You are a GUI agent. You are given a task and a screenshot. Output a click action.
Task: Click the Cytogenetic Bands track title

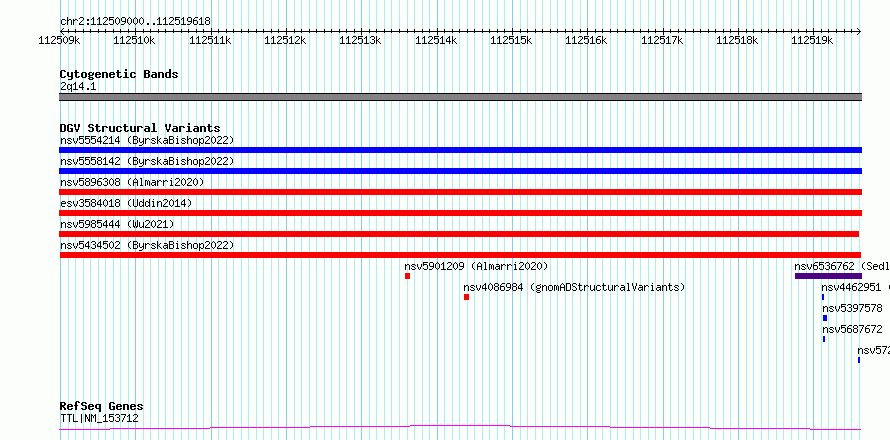[x=119, y=74]
